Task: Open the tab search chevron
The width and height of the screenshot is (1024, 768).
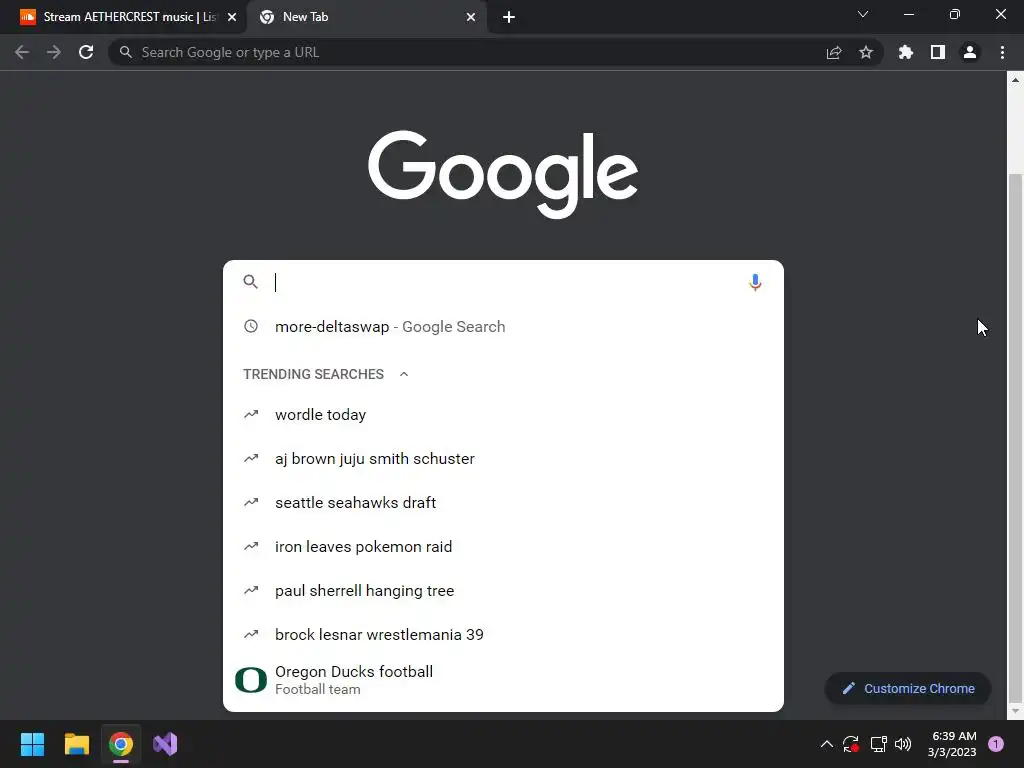Action: point(863,14)
